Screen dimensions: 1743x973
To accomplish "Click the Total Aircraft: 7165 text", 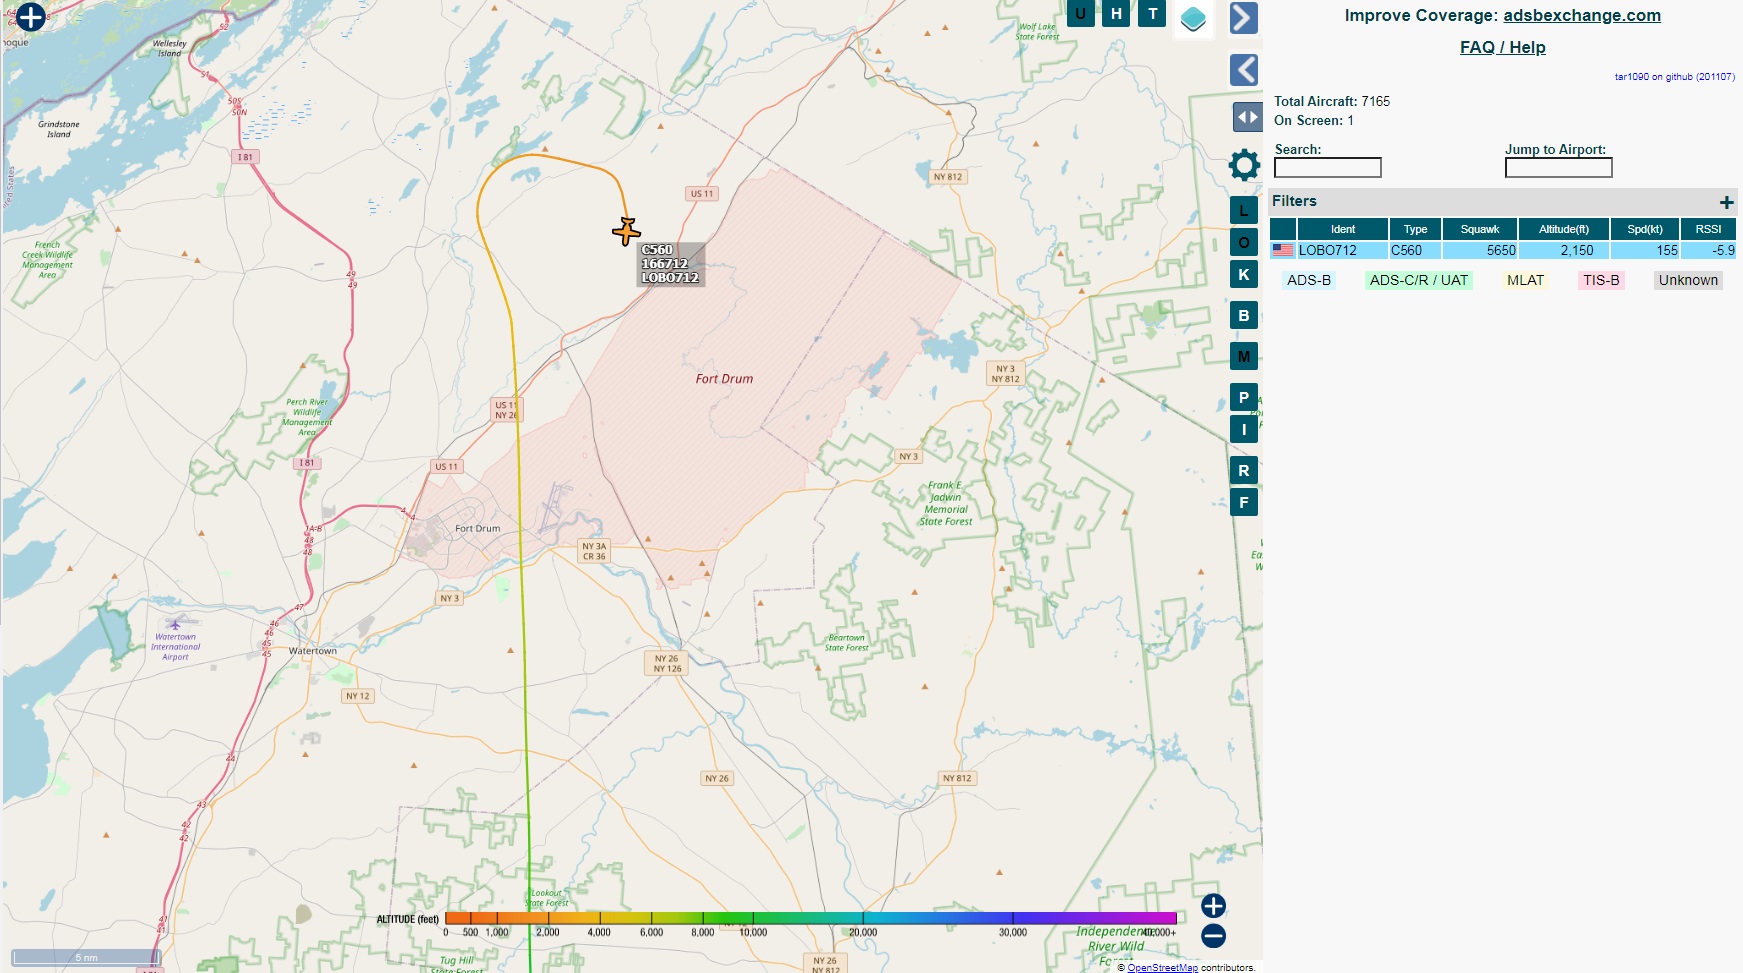I will point(1332,101).
